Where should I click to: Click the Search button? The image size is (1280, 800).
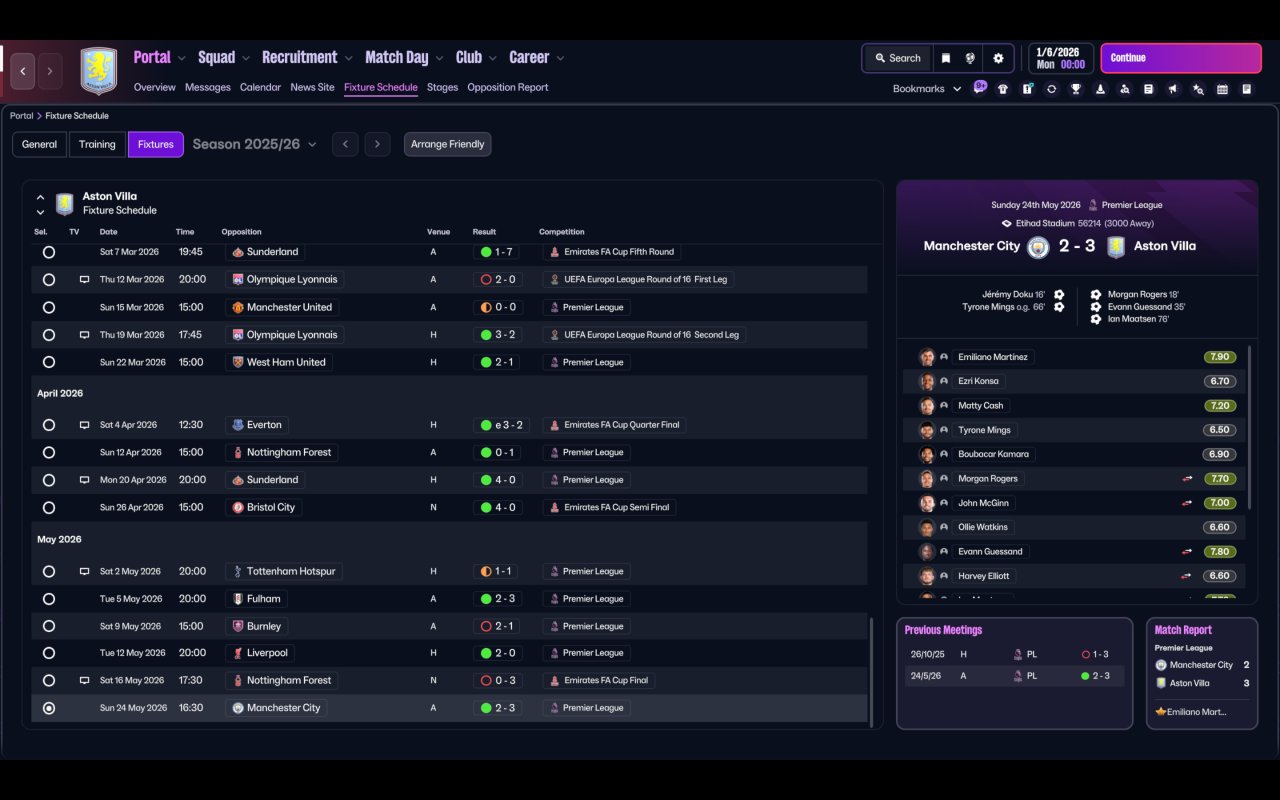coord(897,58)
